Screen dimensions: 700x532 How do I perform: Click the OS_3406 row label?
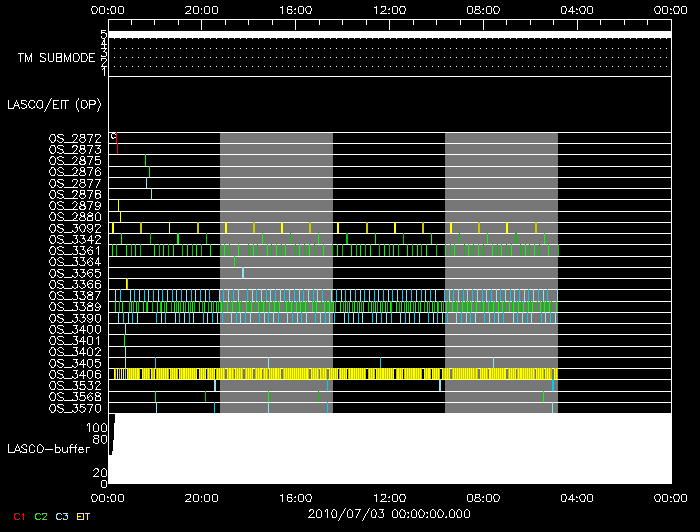coord(75,374)
